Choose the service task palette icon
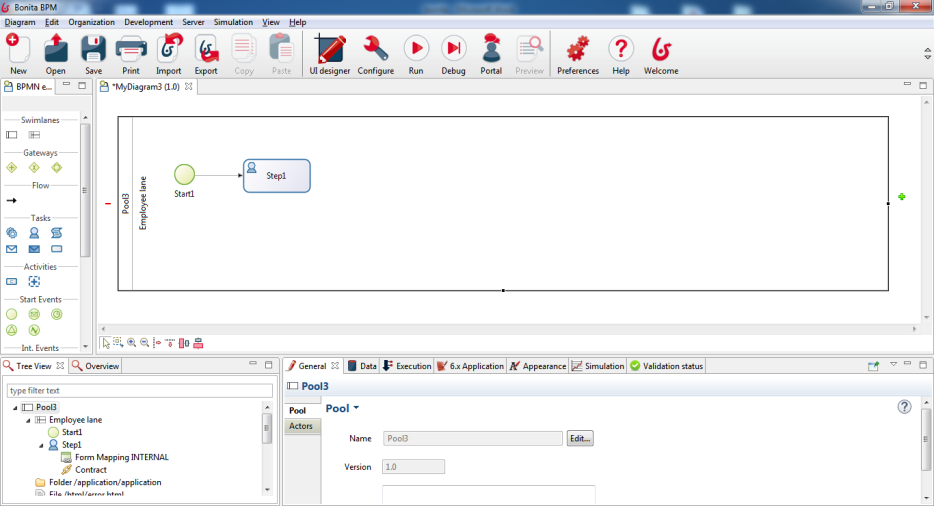This screenshot has width=934, height=506. [11, 232]
